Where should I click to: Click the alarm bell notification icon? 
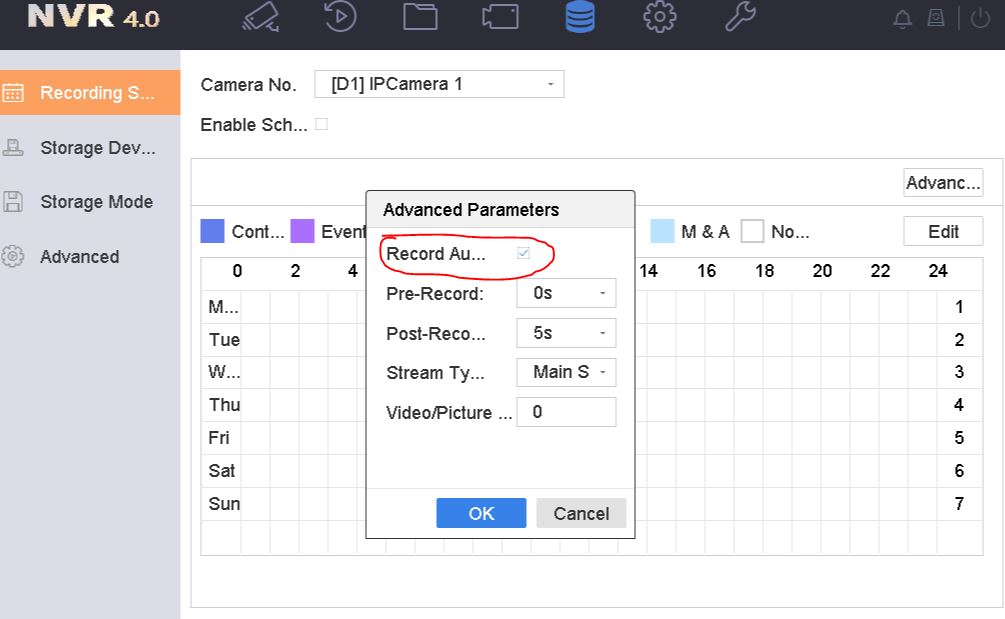[903, 19]
